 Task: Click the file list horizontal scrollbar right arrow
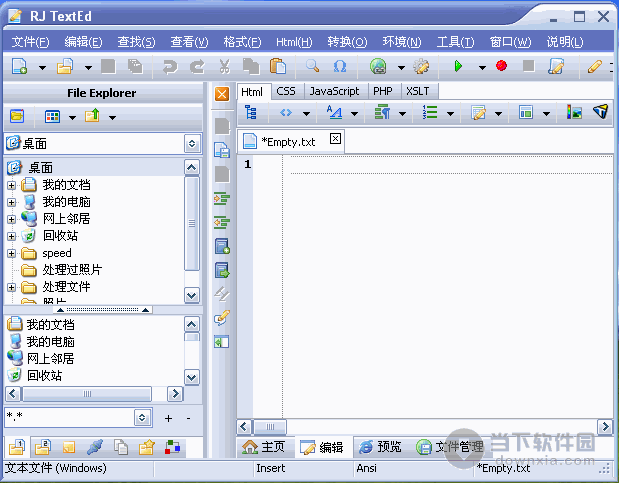click(175, 394)
